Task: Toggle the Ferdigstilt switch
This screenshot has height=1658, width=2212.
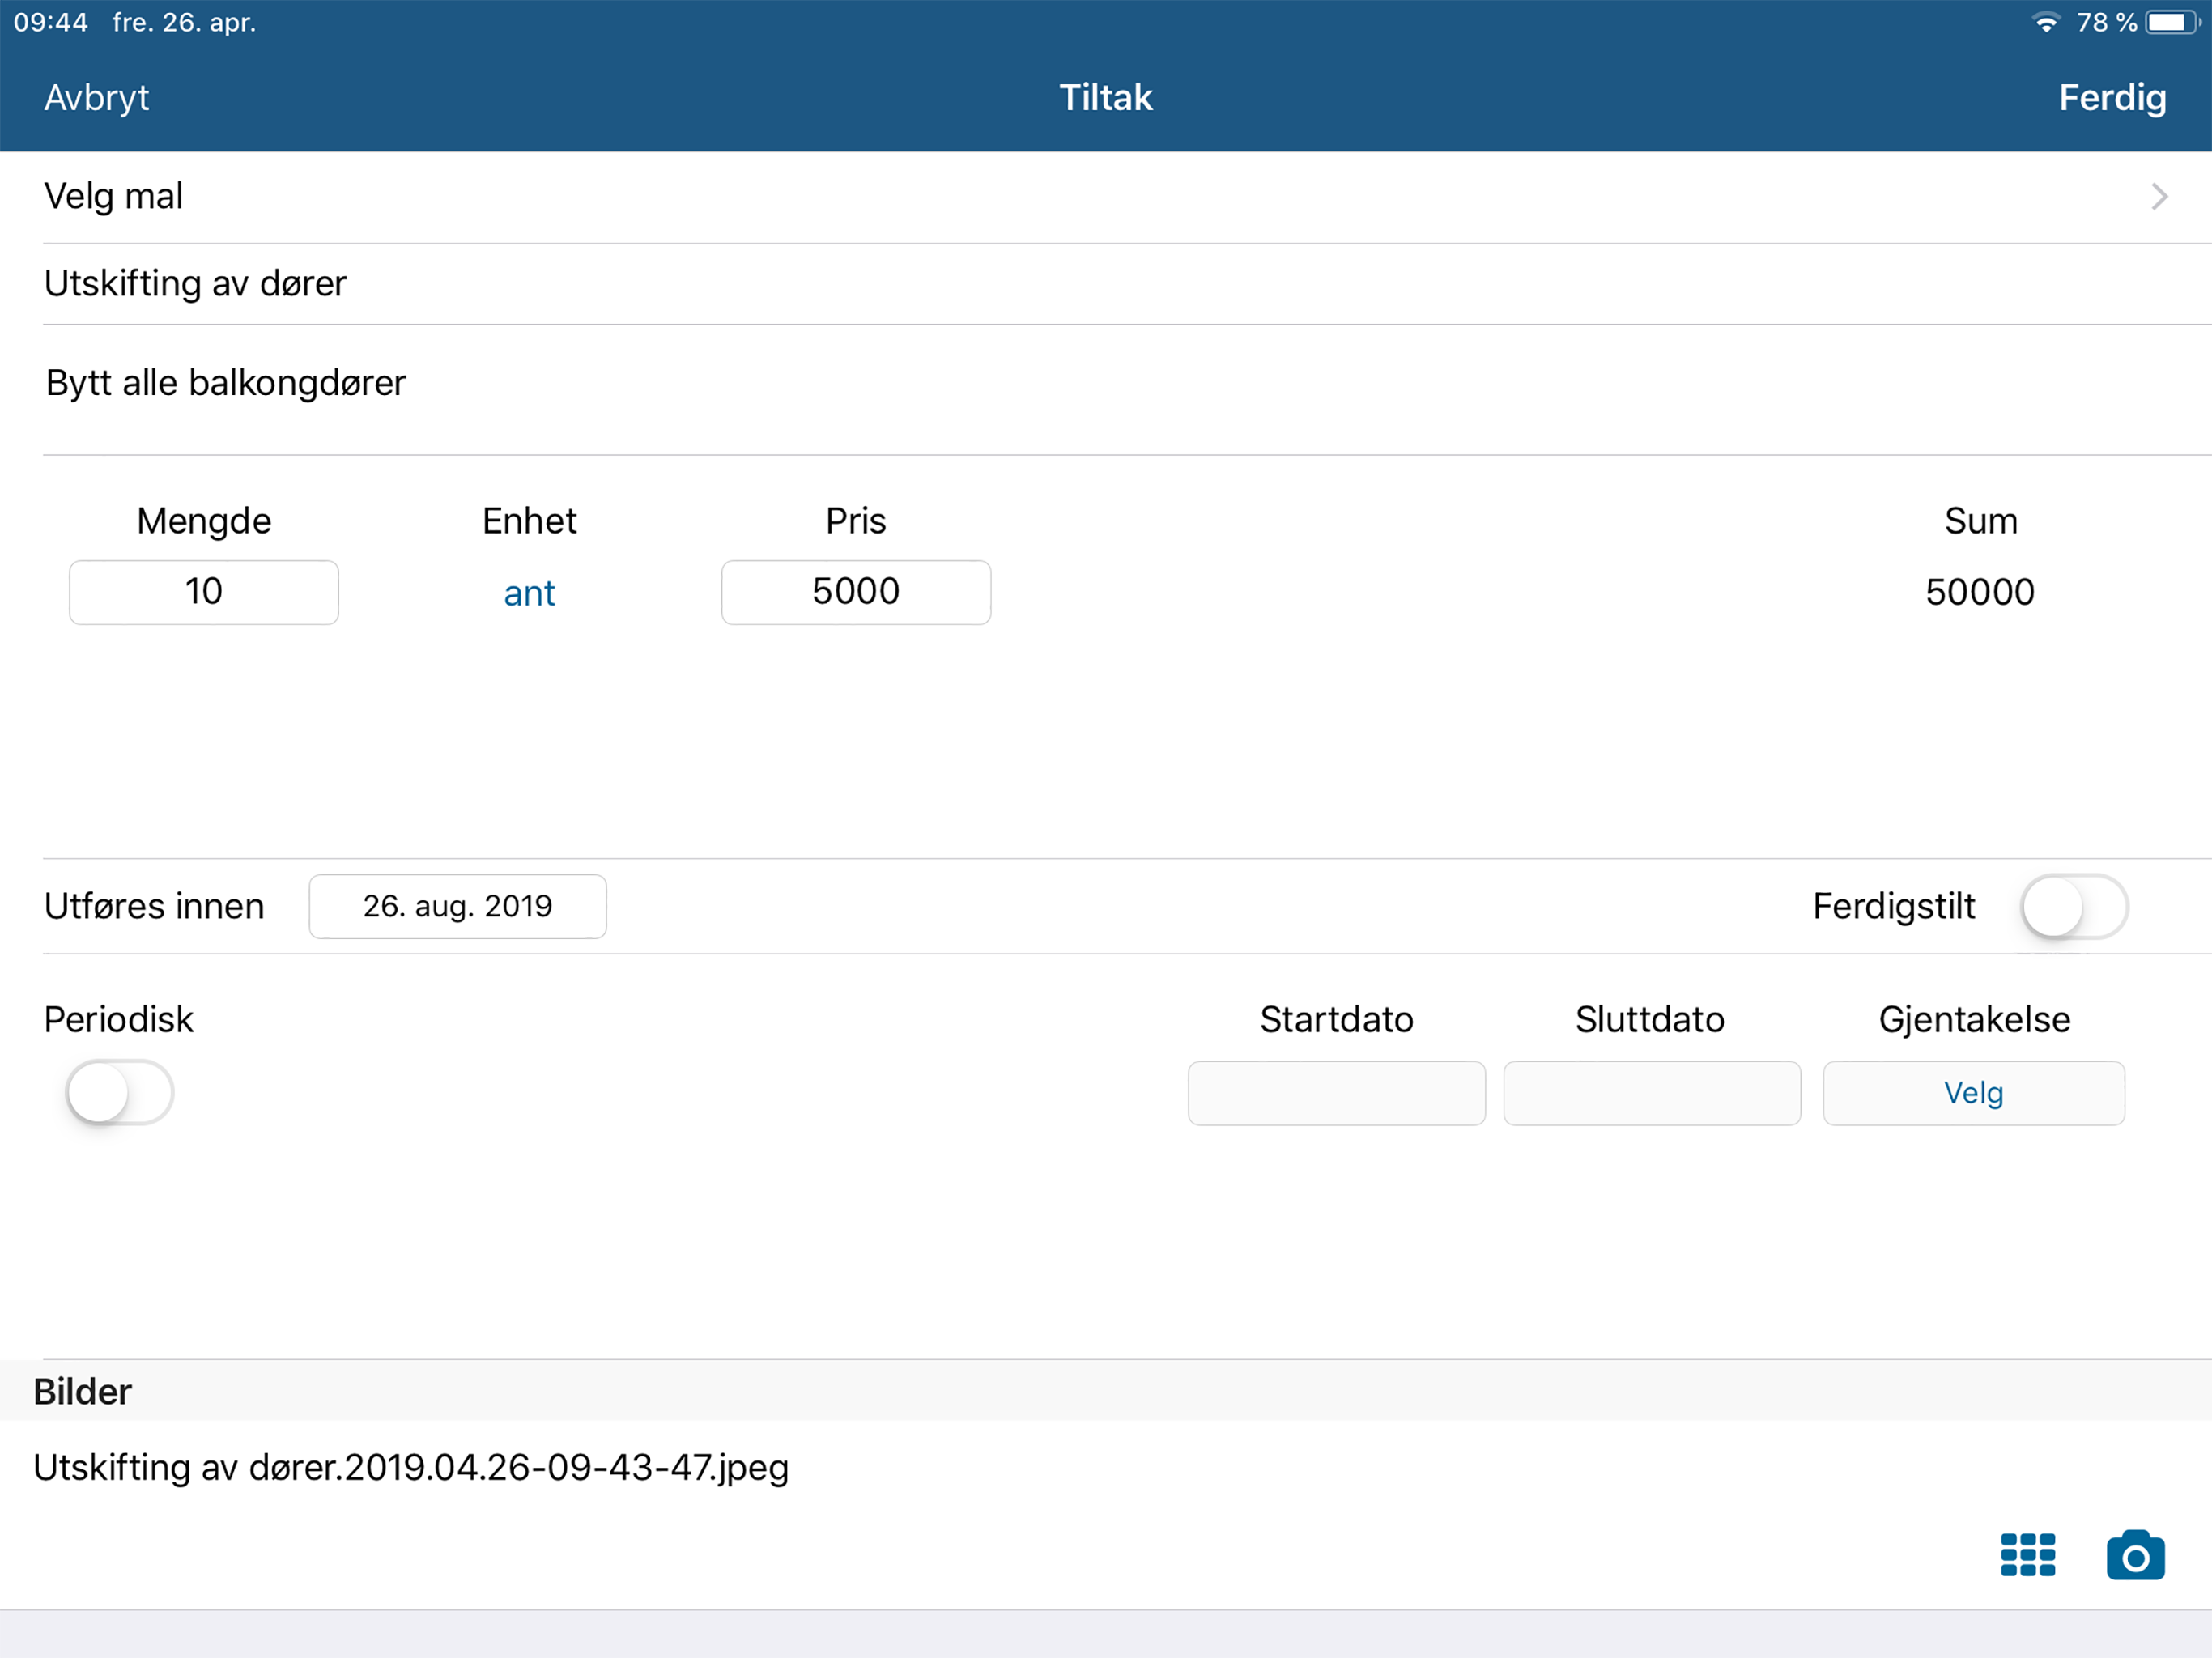Action: (x=2074, y=907)
